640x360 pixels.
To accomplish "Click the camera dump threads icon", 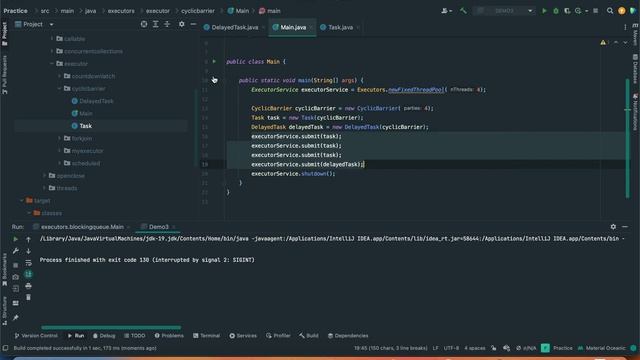I will tap(16, 277).
